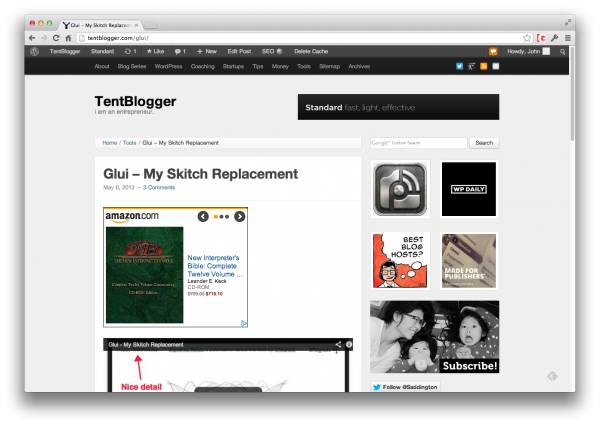Click the video share icon
Screen dimensions: 600x426
pyautogui.click(x=338, y=344)
